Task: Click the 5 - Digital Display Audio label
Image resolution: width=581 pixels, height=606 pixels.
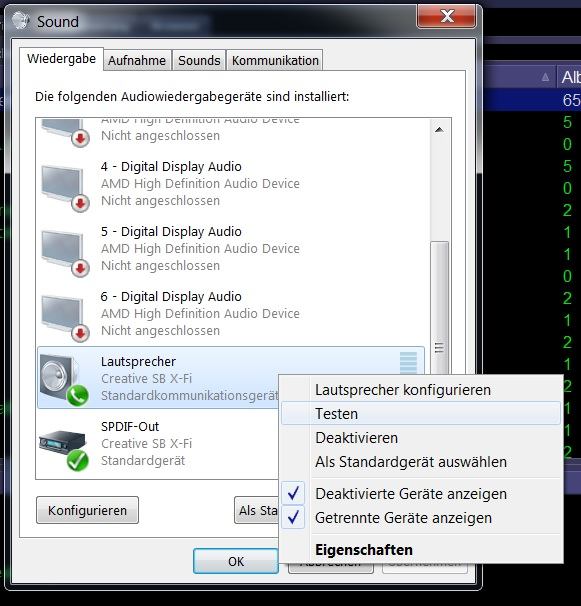Action: (x=171, y=232)
